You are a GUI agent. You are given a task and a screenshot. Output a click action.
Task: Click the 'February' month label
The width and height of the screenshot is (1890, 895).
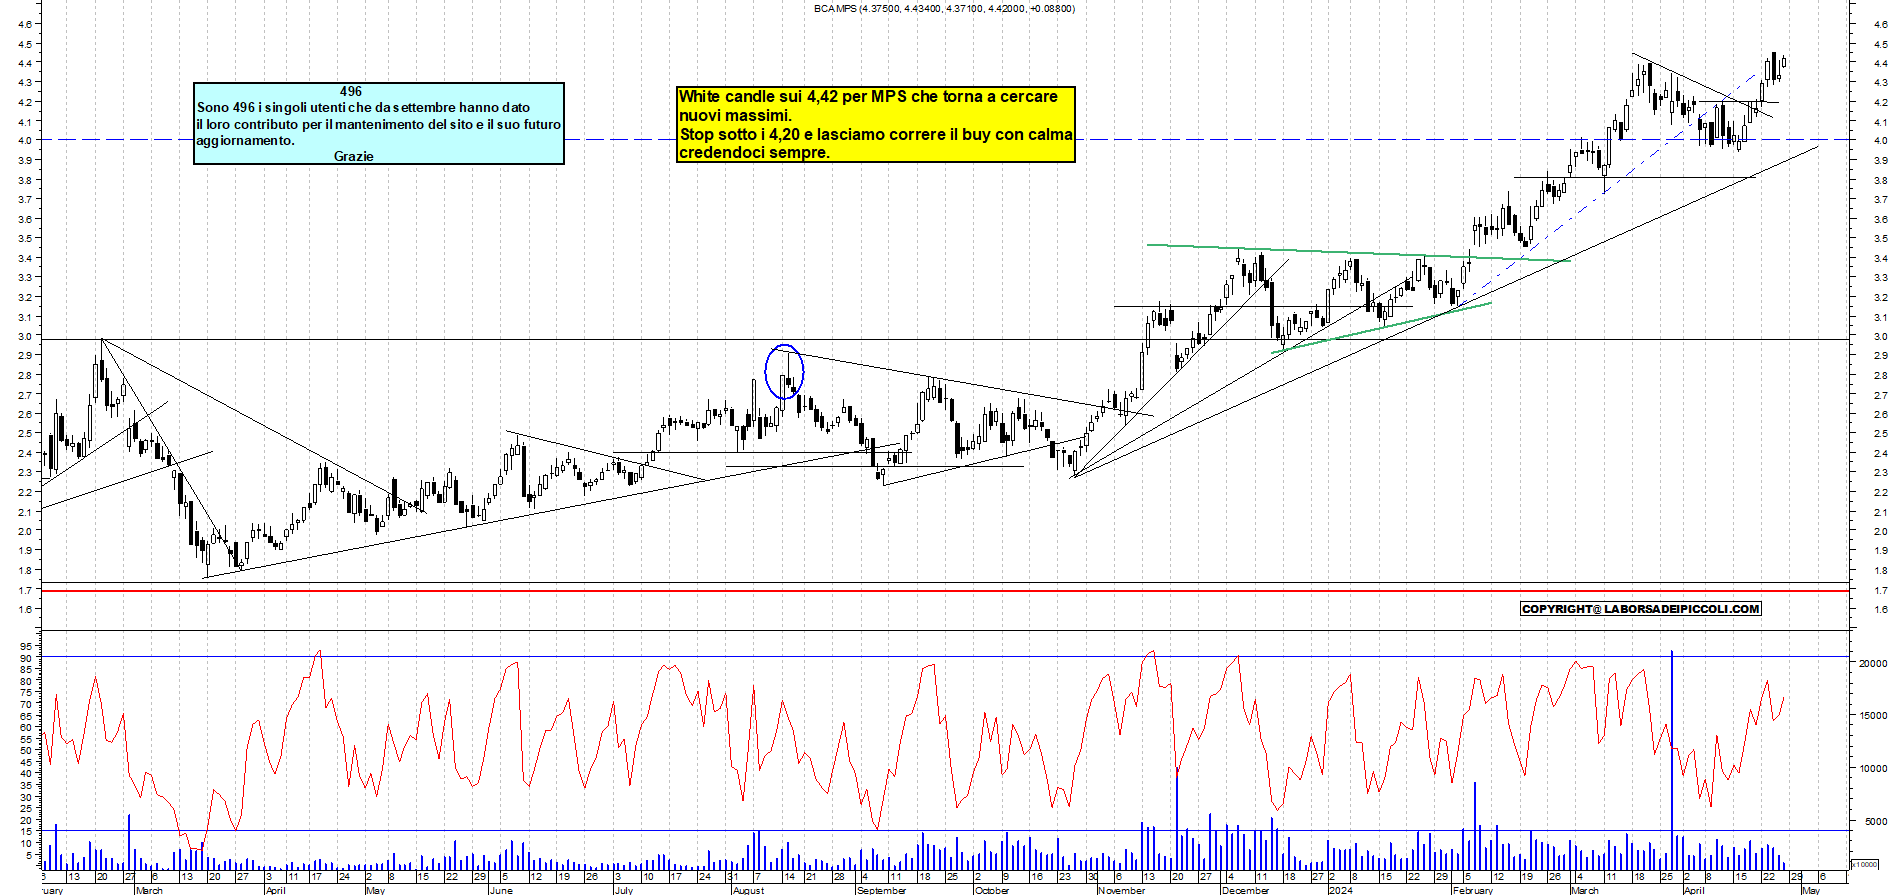pyautogui.click(x=1472, y=890)
